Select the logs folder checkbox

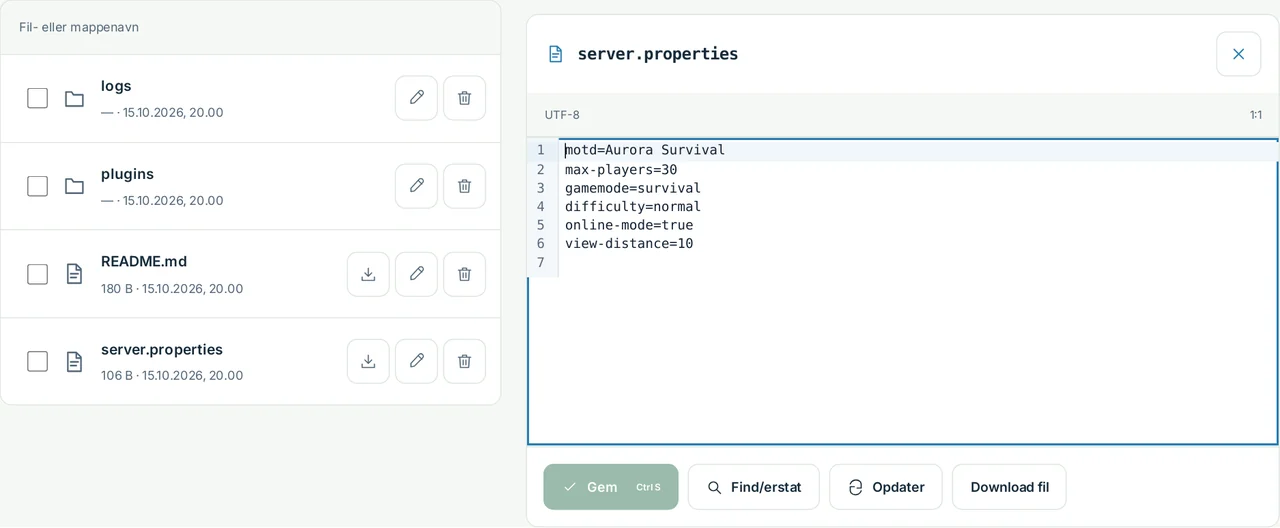pos(37,98)
